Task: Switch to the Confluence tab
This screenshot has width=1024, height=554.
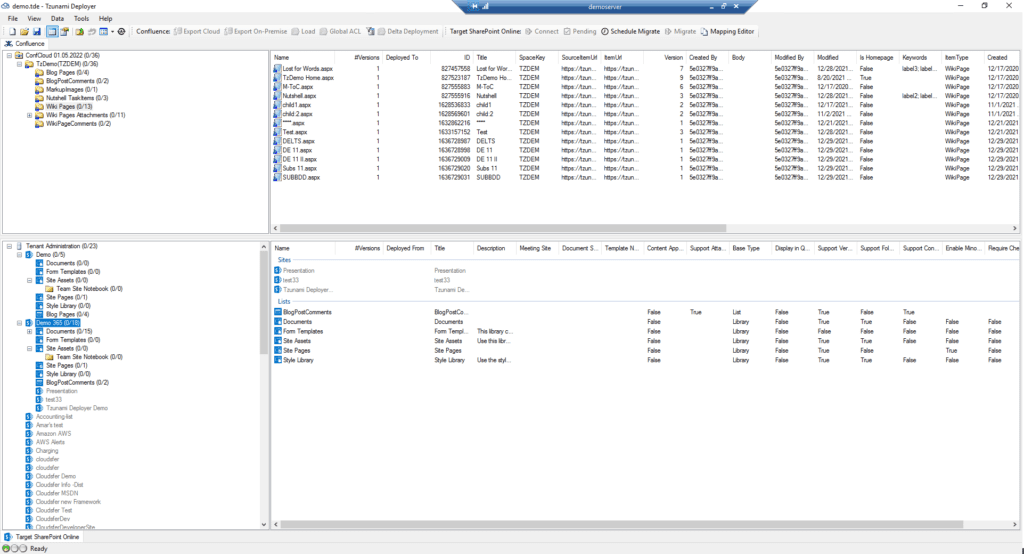Action: (25, 44)
